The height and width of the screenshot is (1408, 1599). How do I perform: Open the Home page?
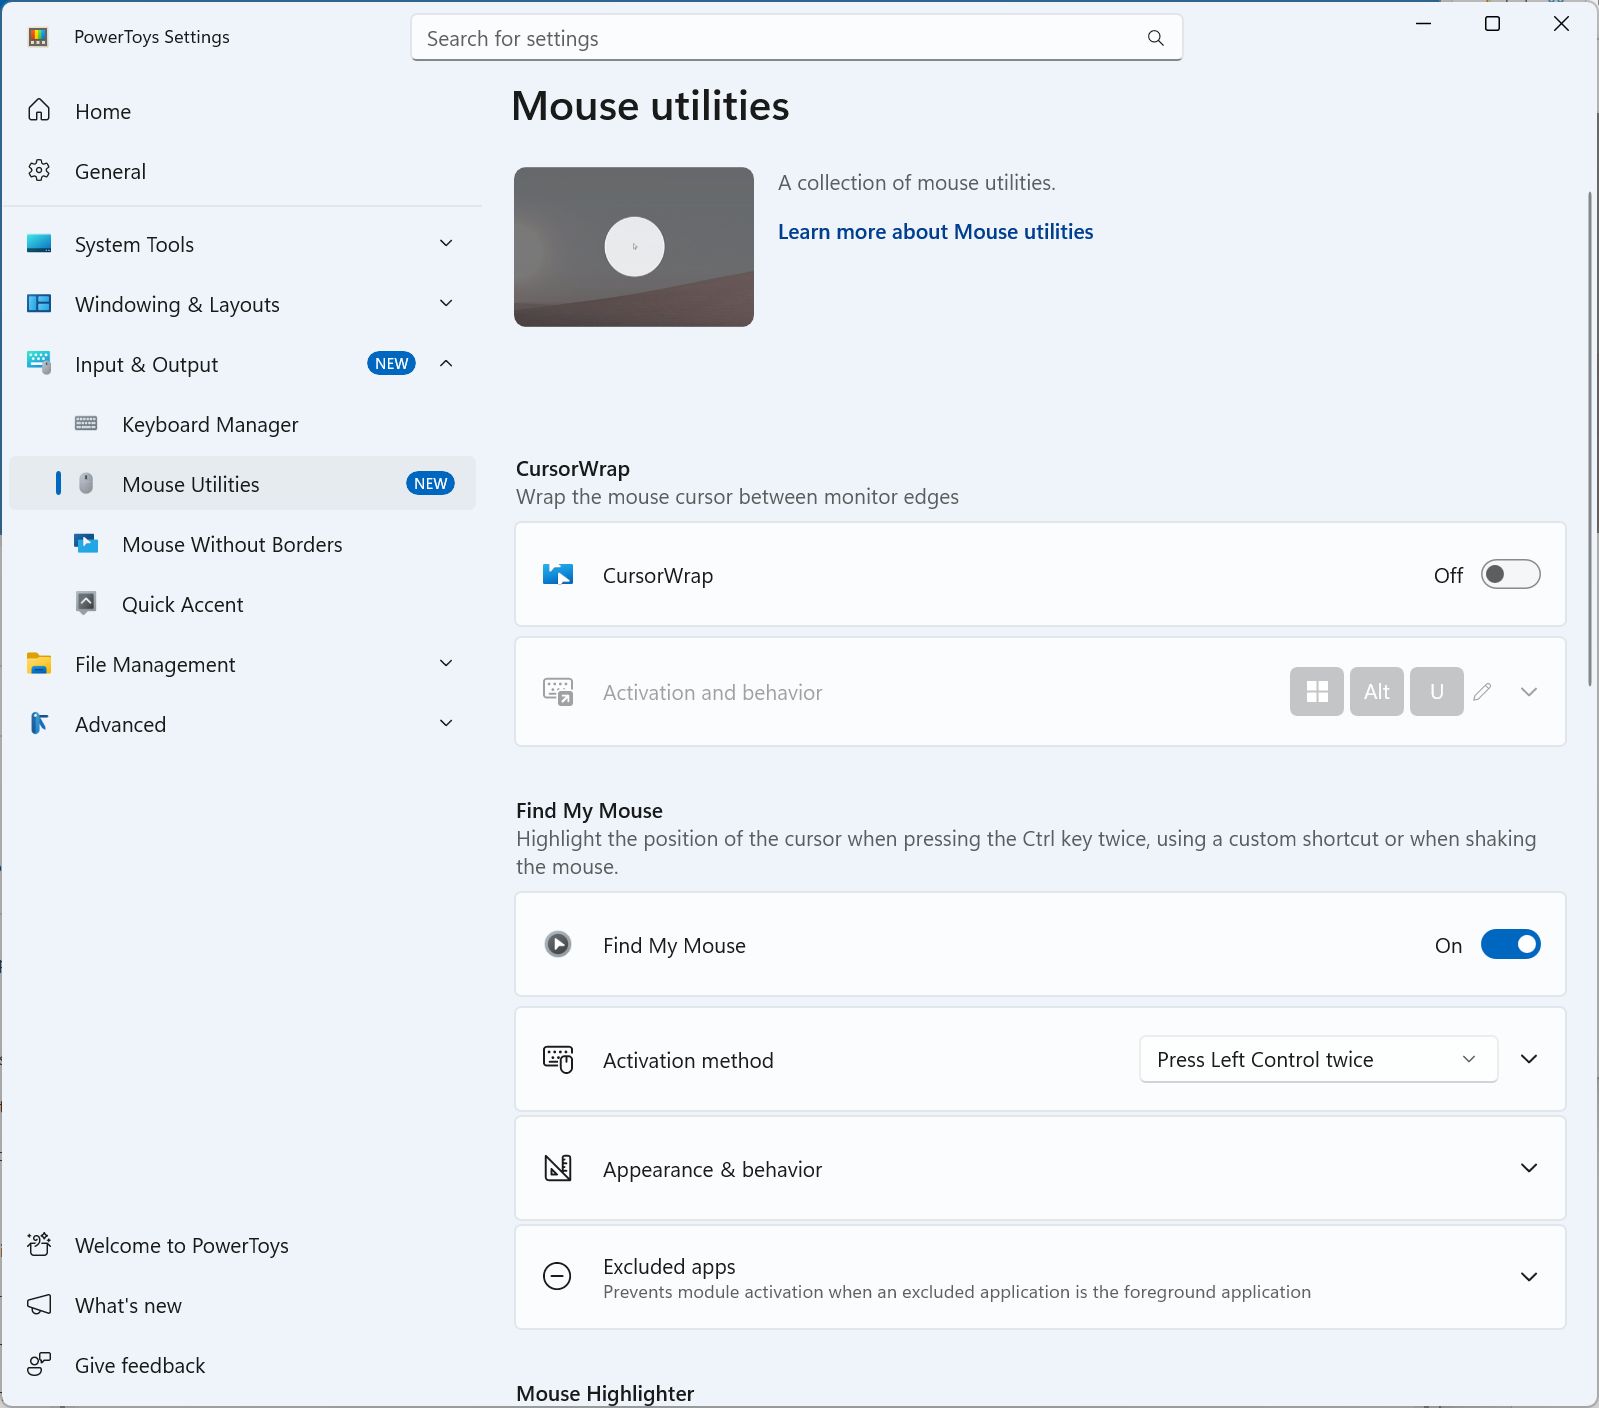103,111
